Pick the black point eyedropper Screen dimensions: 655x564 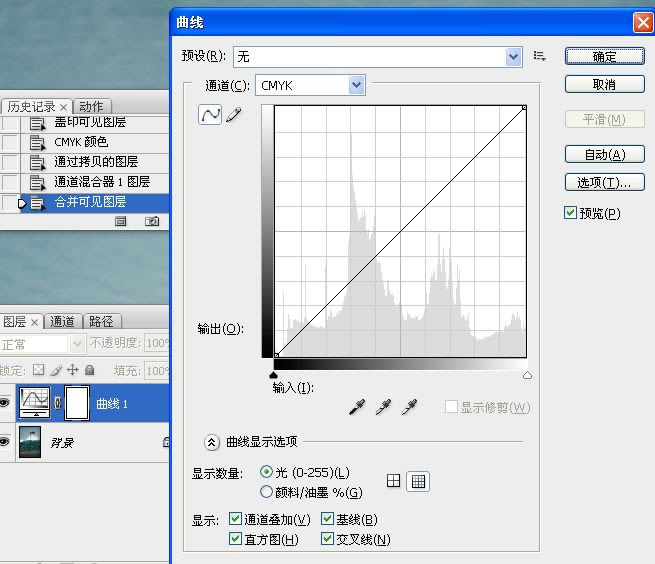pyautogui.click(x=357, y=407)
